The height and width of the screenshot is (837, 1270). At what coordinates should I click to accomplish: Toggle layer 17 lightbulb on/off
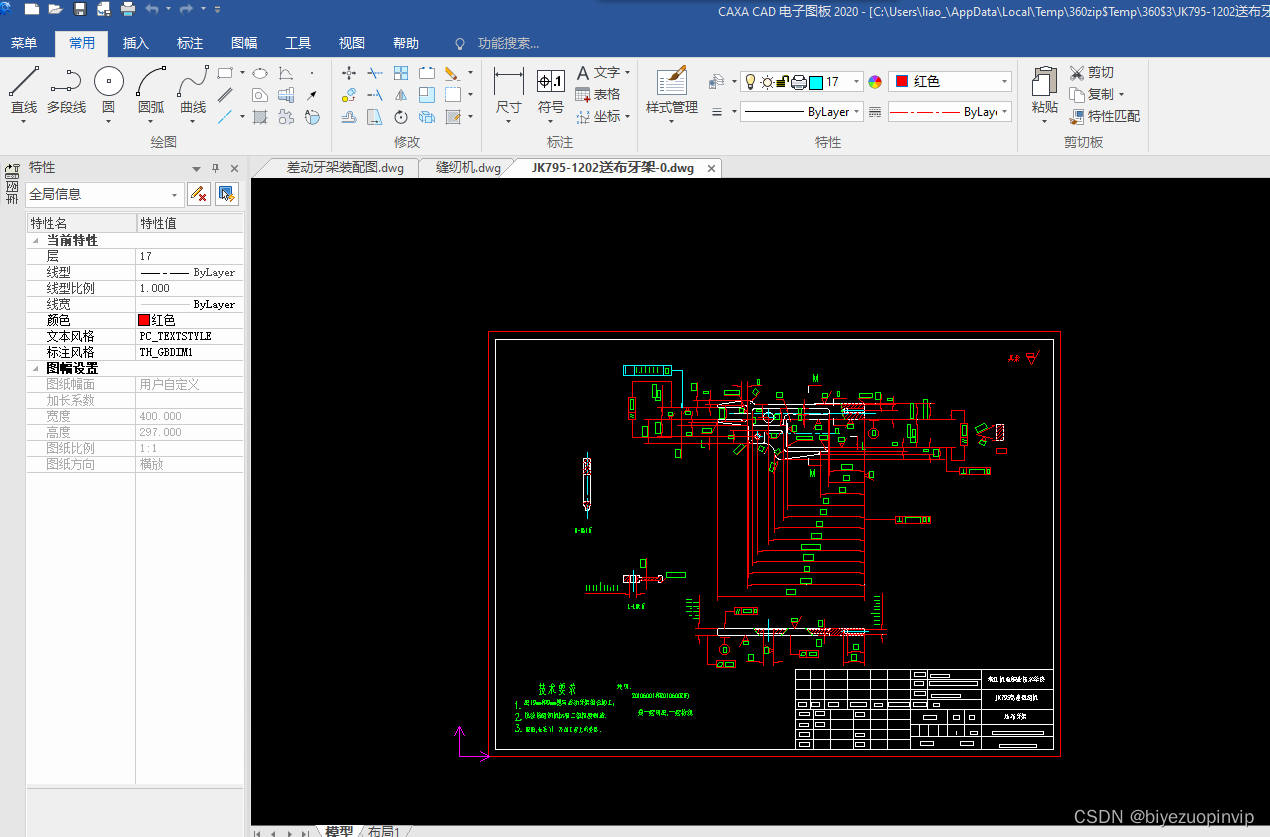click(x=751, y=82)
